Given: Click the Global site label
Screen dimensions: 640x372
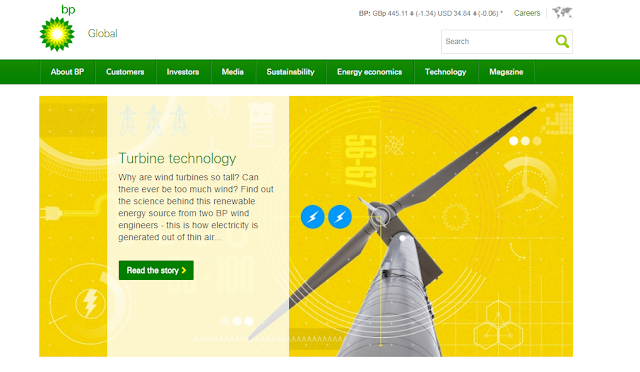Looking at the screenshot, I should (x=102, y=33).
